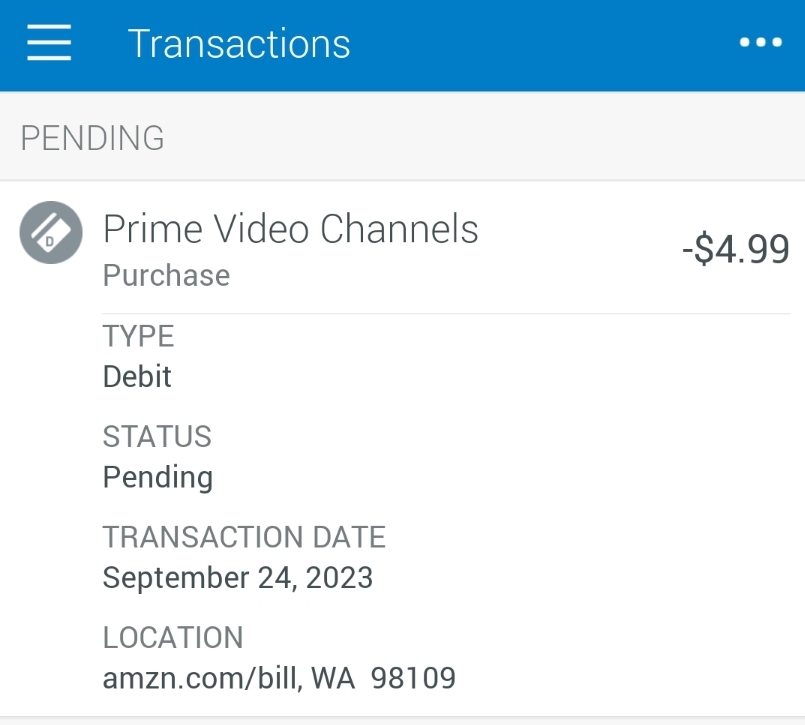Select the Debit type value
The image size is (805, 725).
136,377
